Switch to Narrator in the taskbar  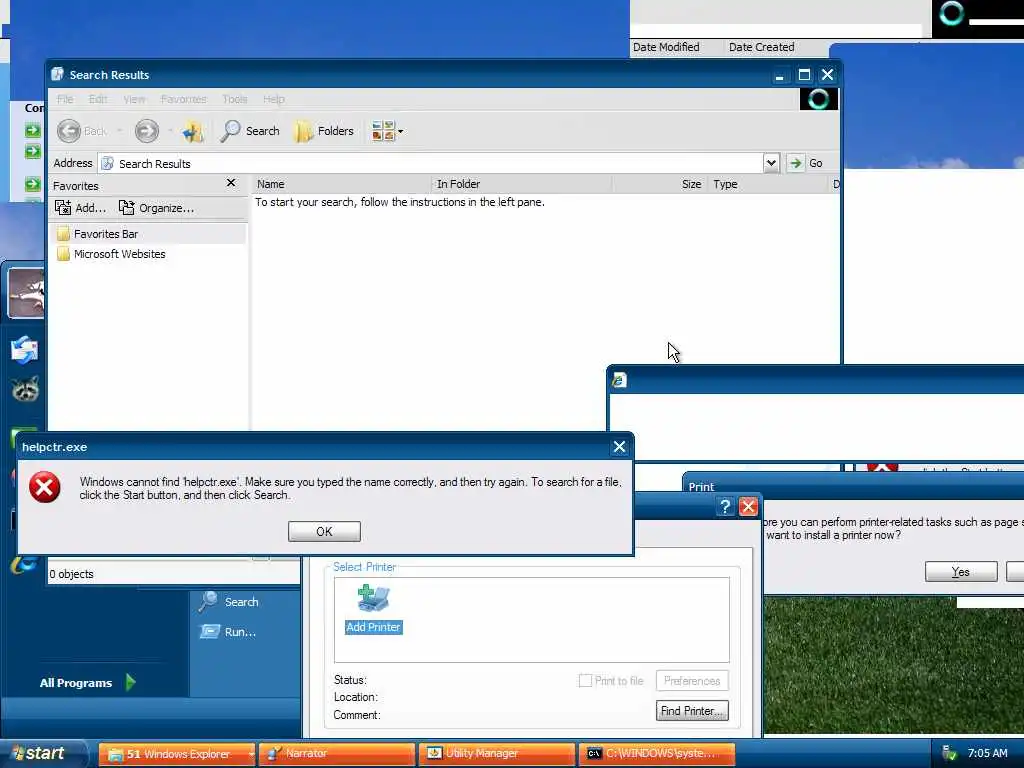point(337,754)
